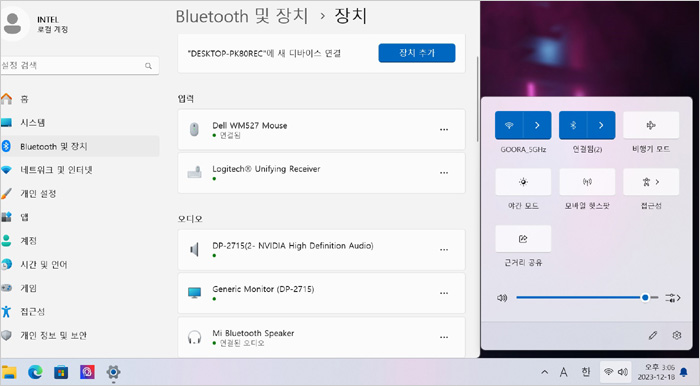The image size is (700, 386).
Task: Click the Mi Bluetooth Speaker label
Action: [253, 333]
